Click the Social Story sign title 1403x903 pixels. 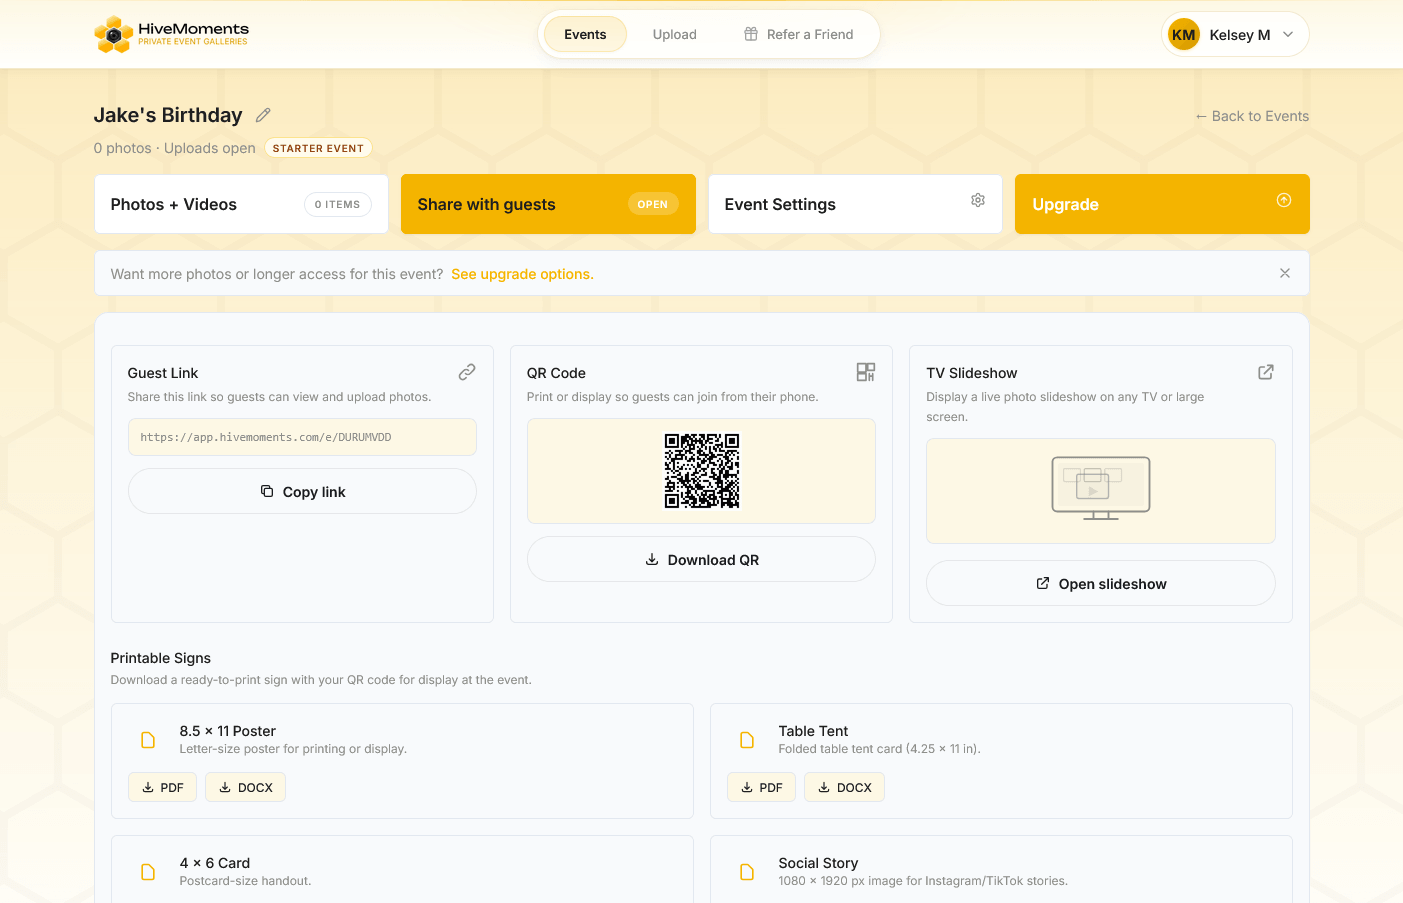click(x=818, y=863)
